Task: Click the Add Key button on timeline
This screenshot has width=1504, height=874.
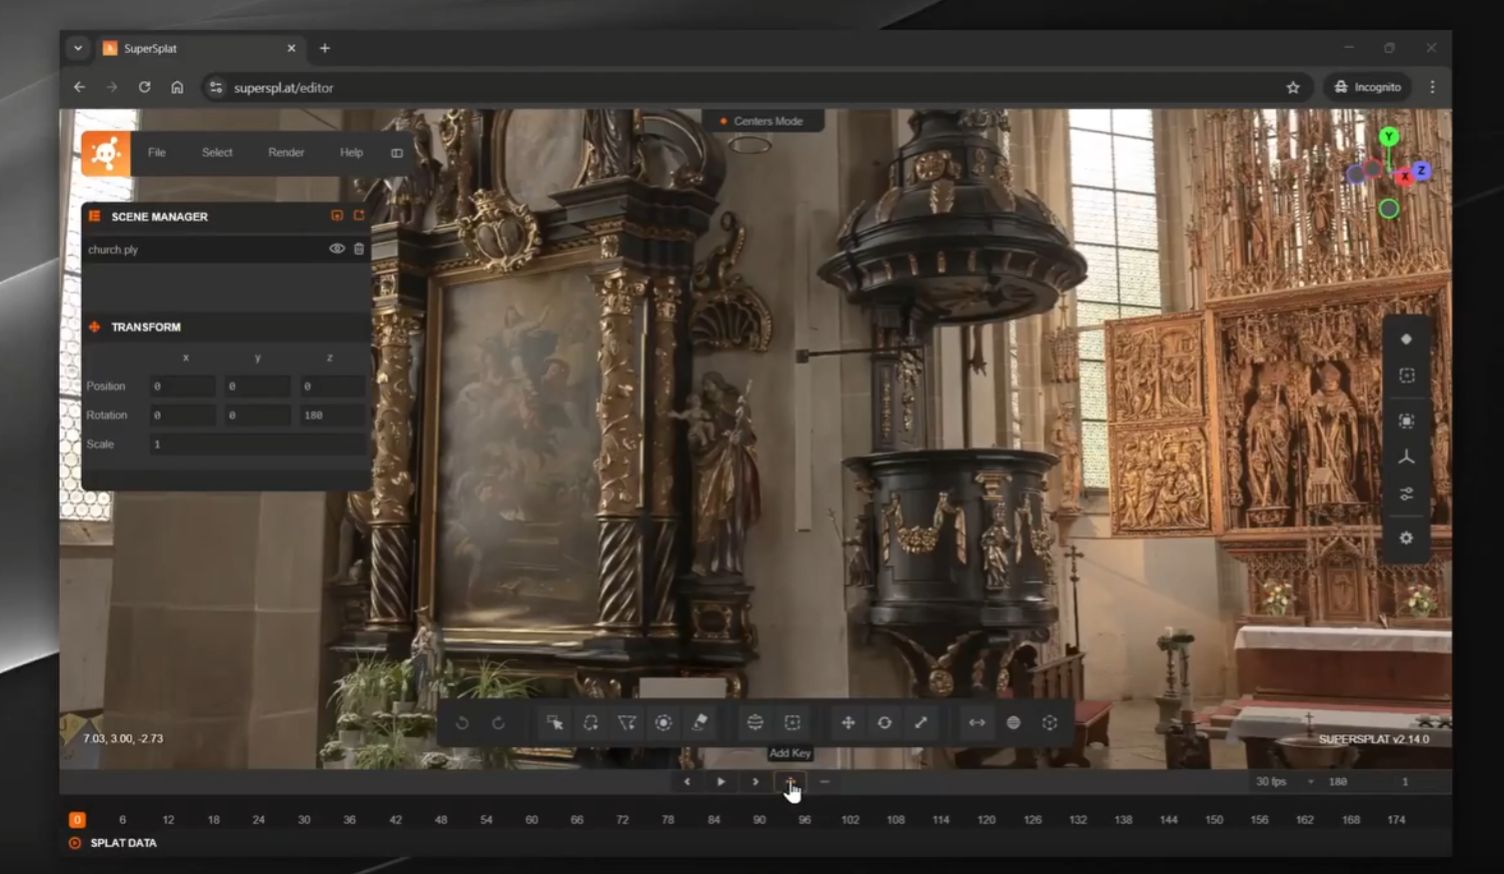Action: point(790,782)
